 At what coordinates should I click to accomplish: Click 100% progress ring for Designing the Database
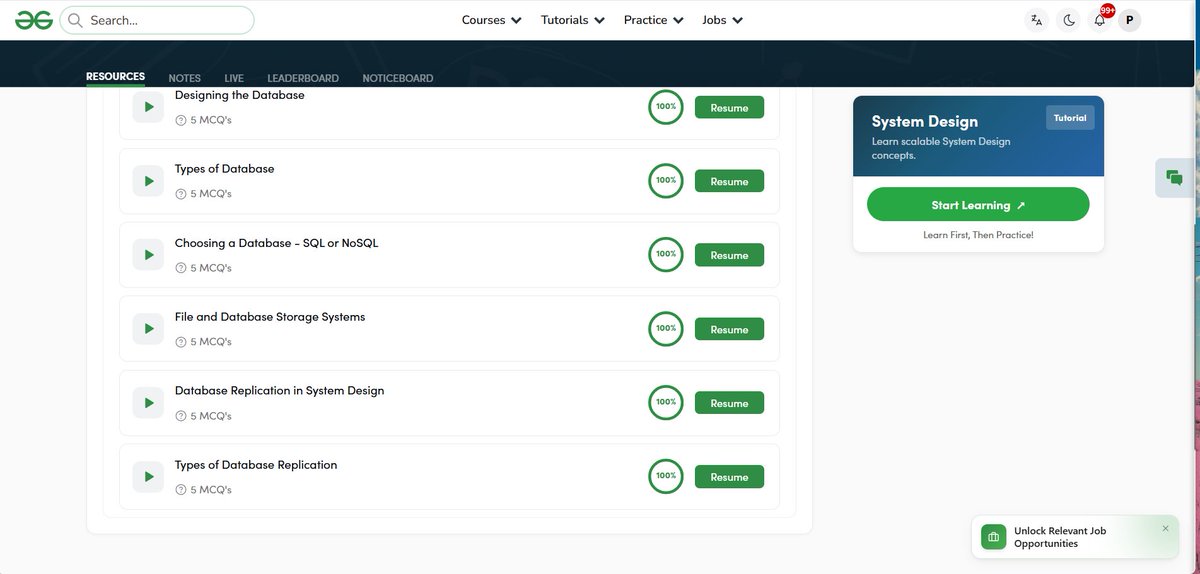666,107
